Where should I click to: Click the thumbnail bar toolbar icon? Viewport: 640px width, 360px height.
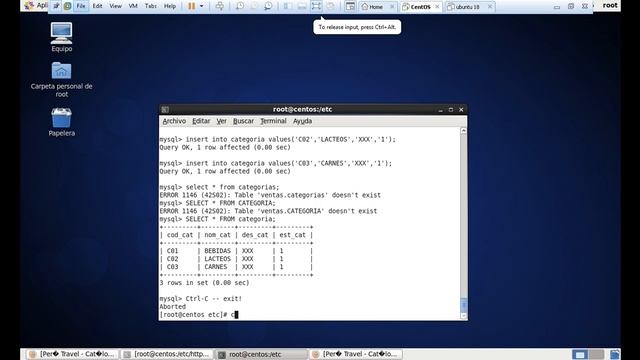coord(302,6)
